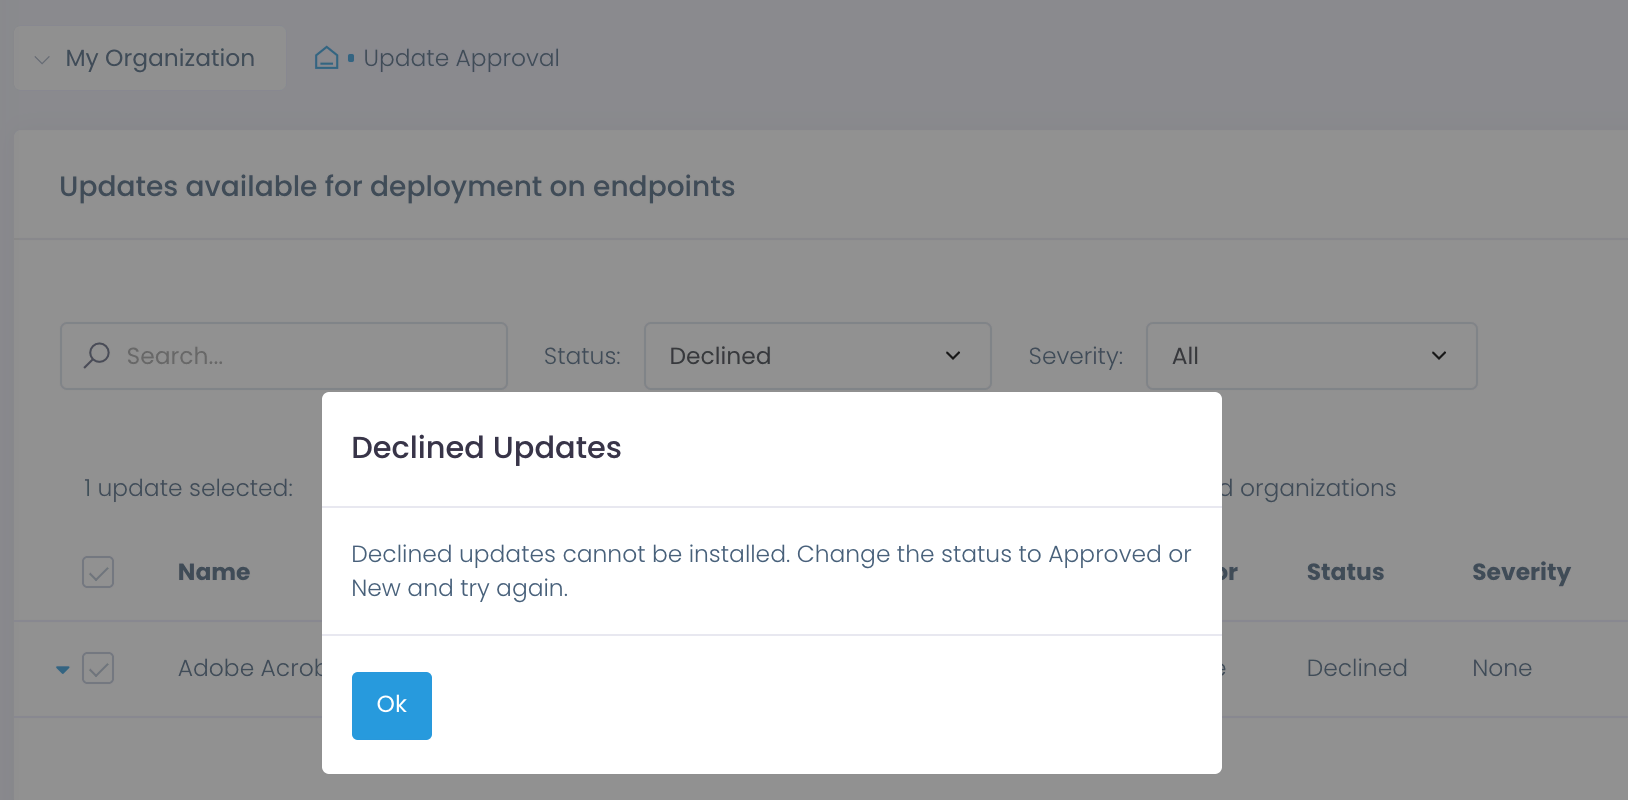Click the Status column header
The height and width of the screenshot is (800, 1628).
click(1344, 572)
